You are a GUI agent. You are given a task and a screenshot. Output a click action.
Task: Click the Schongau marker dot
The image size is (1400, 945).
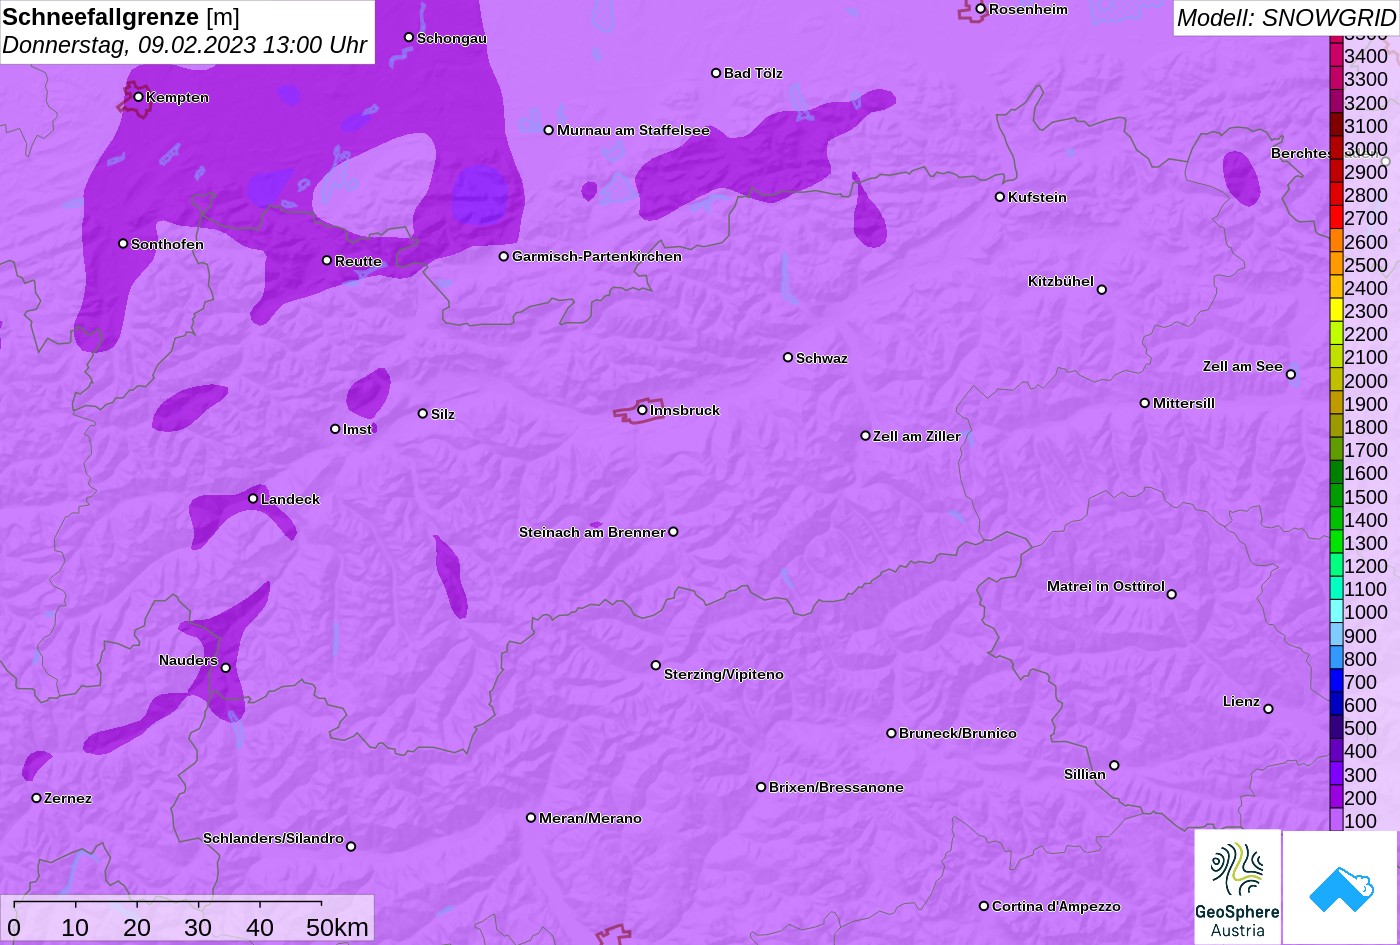tap(409, 37)
